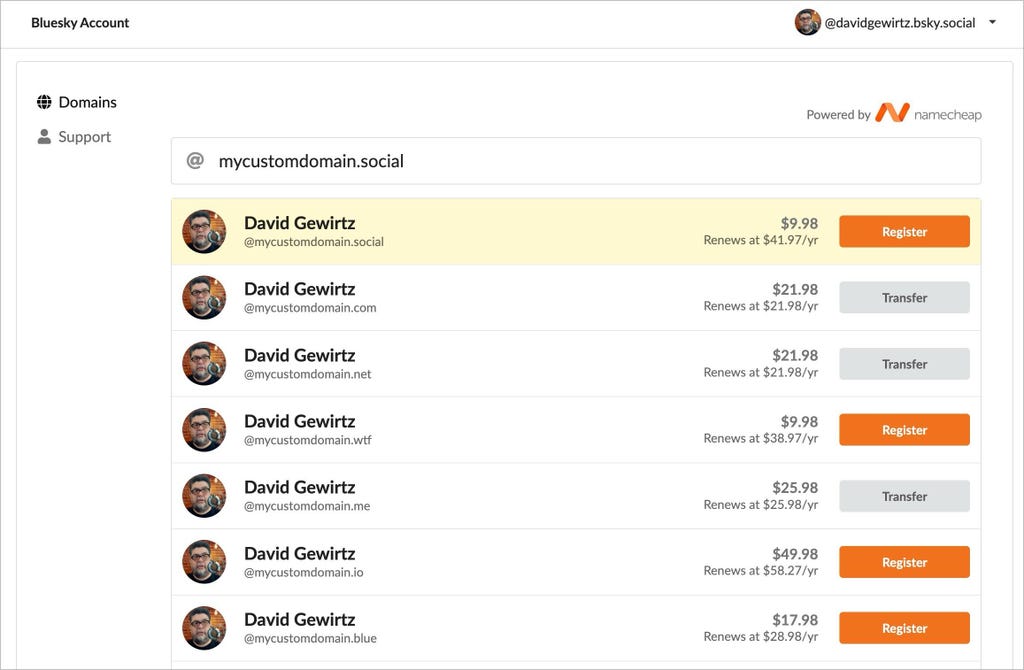
Task: Click the avatar in the mycustomdomain.social row
Action: tap(204, 231)
